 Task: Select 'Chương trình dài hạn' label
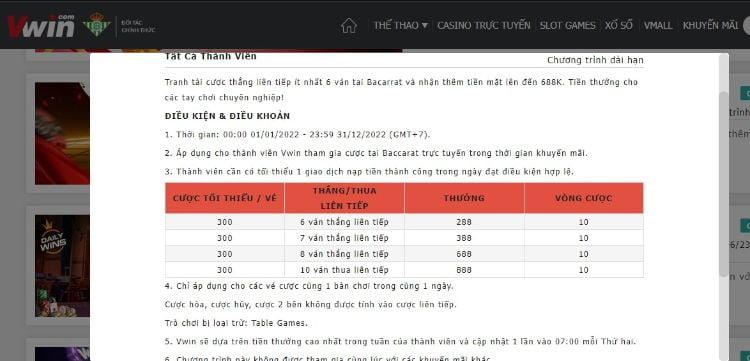595,60
